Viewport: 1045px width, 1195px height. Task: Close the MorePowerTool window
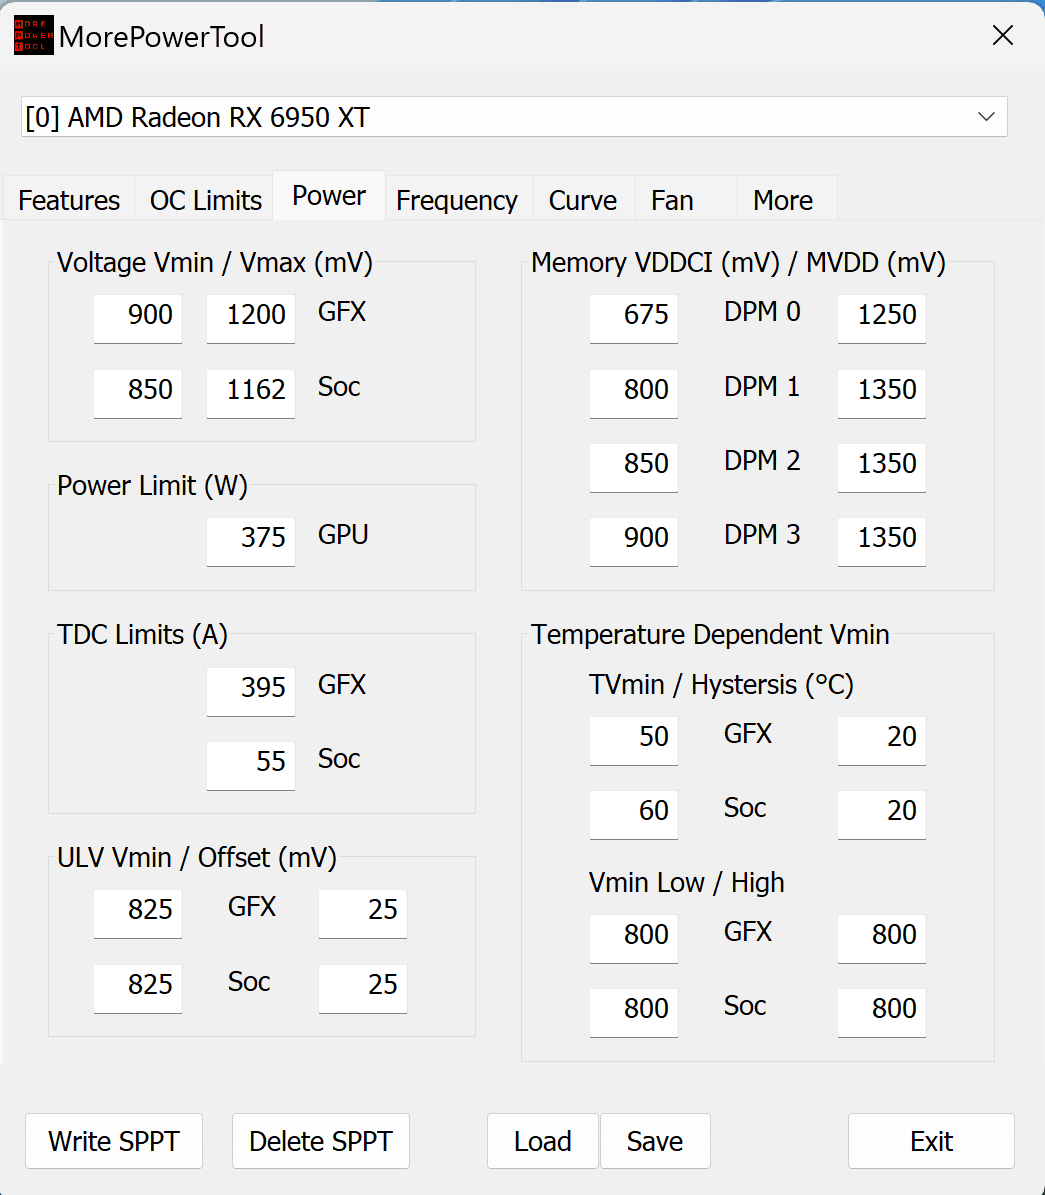tap(1003, 35)
